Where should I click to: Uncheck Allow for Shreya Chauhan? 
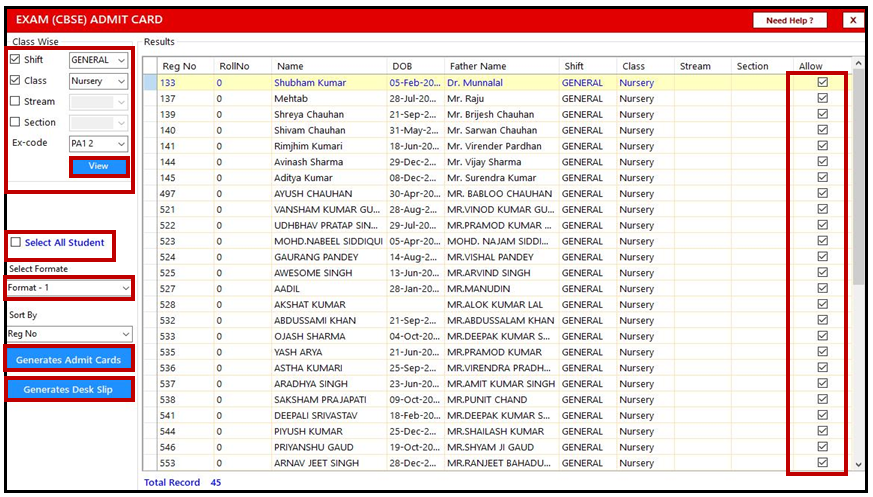point(822,114)
